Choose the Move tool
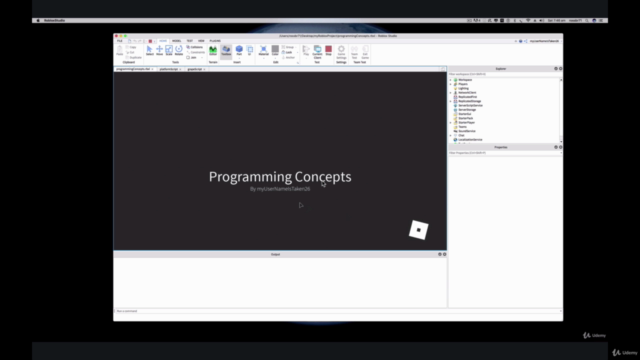Screen dimensions: 640x360 pos(159,51)
